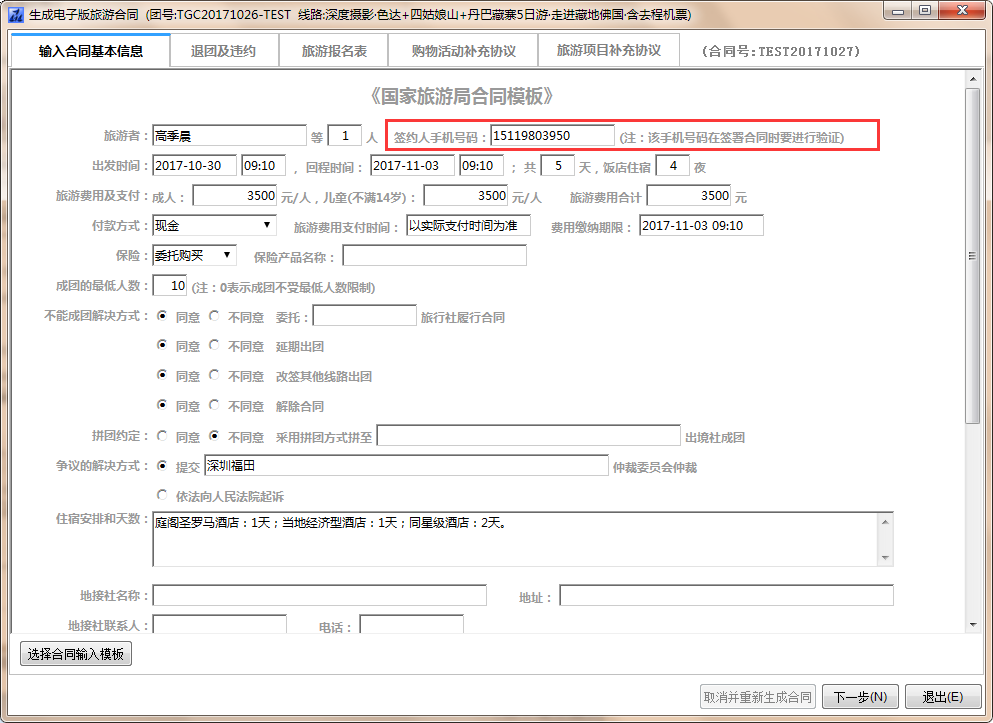This screenshot has width=993, height=723.
Task: Close the contract window
Action: (x=963, y=11)
